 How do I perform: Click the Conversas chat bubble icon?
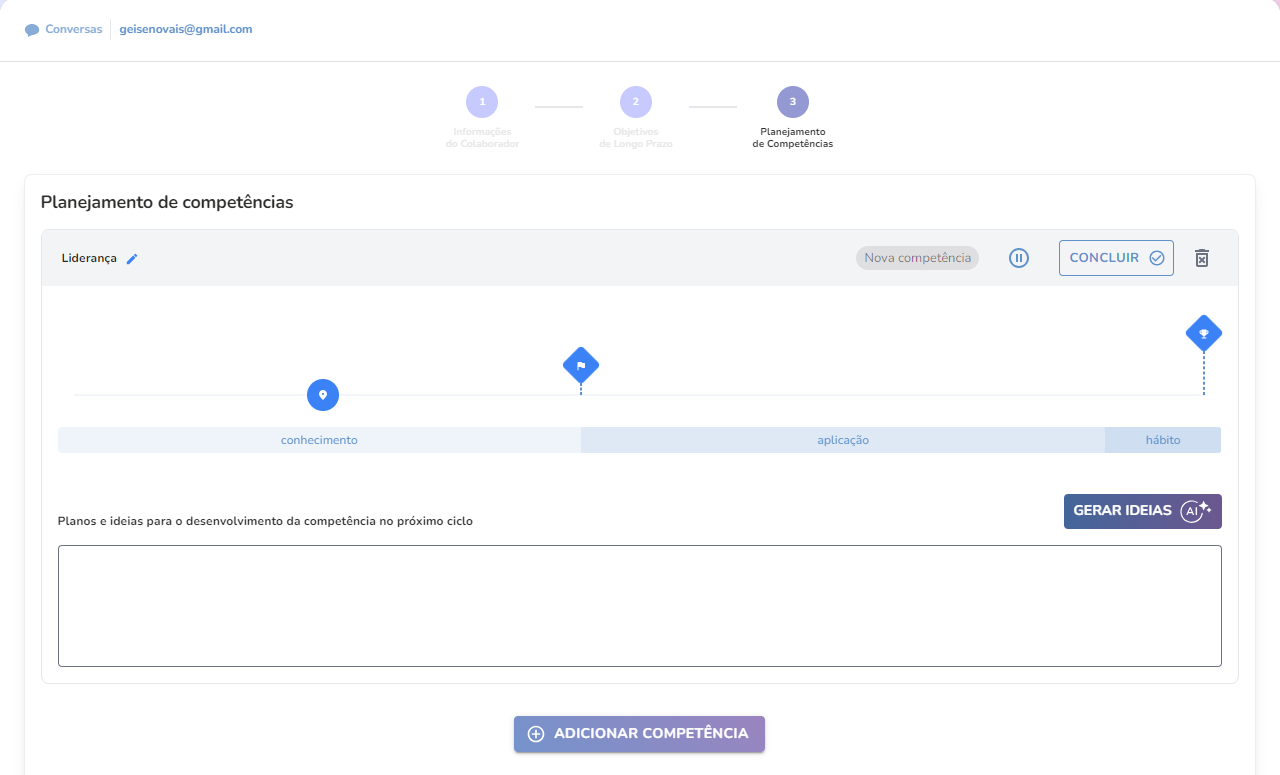pyautogui.click(x=32, y=30)
